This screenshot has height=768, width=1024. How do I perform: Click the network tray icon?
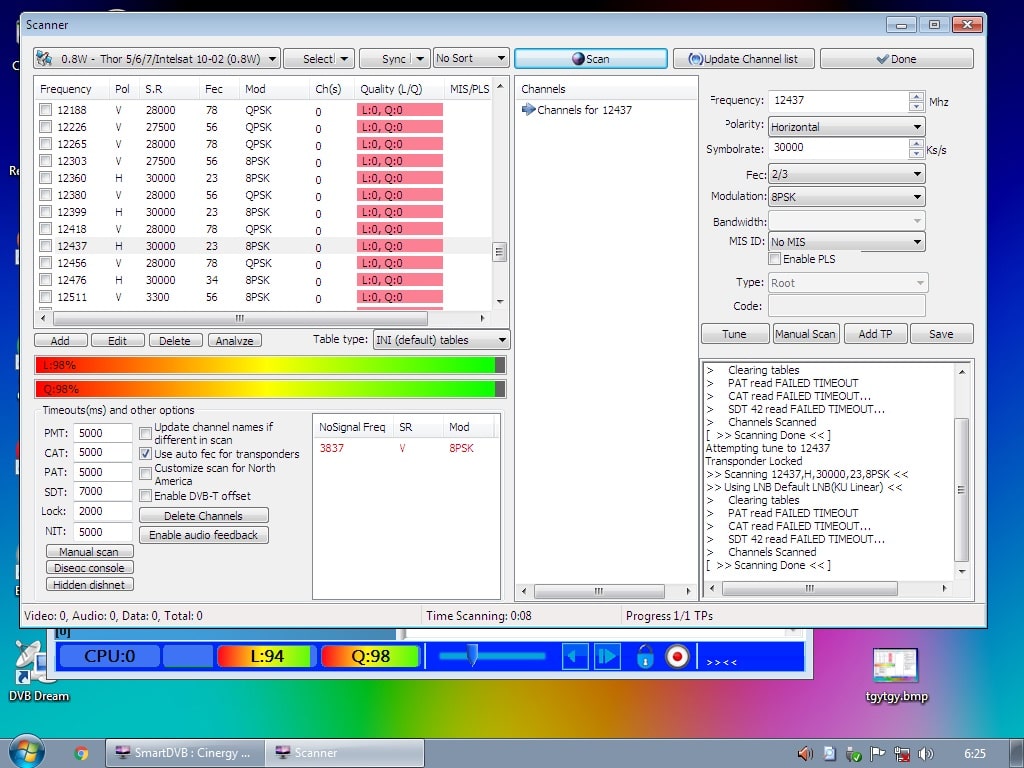(902, 754)
